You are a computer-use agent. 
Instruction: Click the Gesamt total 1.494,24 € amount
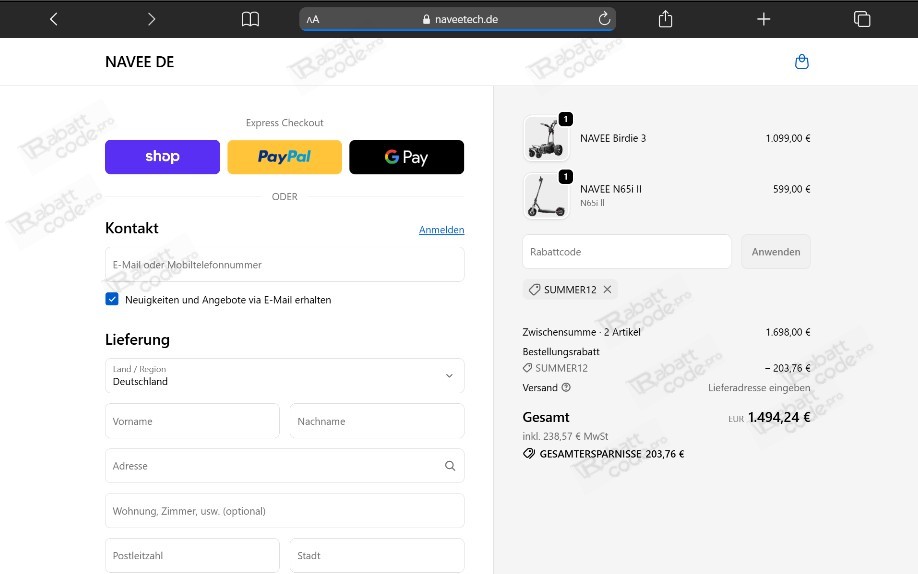[779, 417]
